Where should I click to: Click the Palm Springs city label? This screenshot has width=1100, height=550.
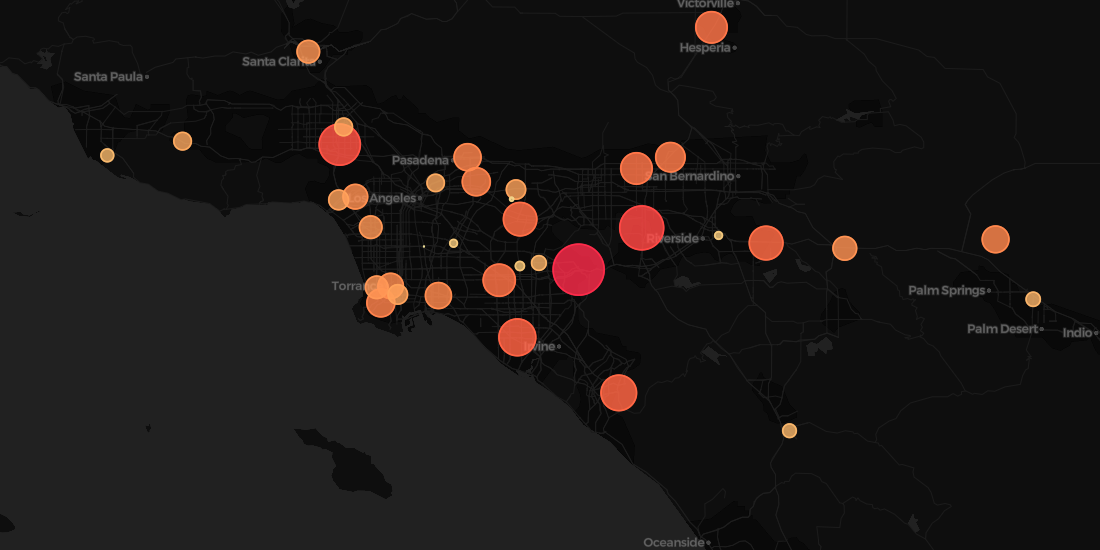point(946,291)
